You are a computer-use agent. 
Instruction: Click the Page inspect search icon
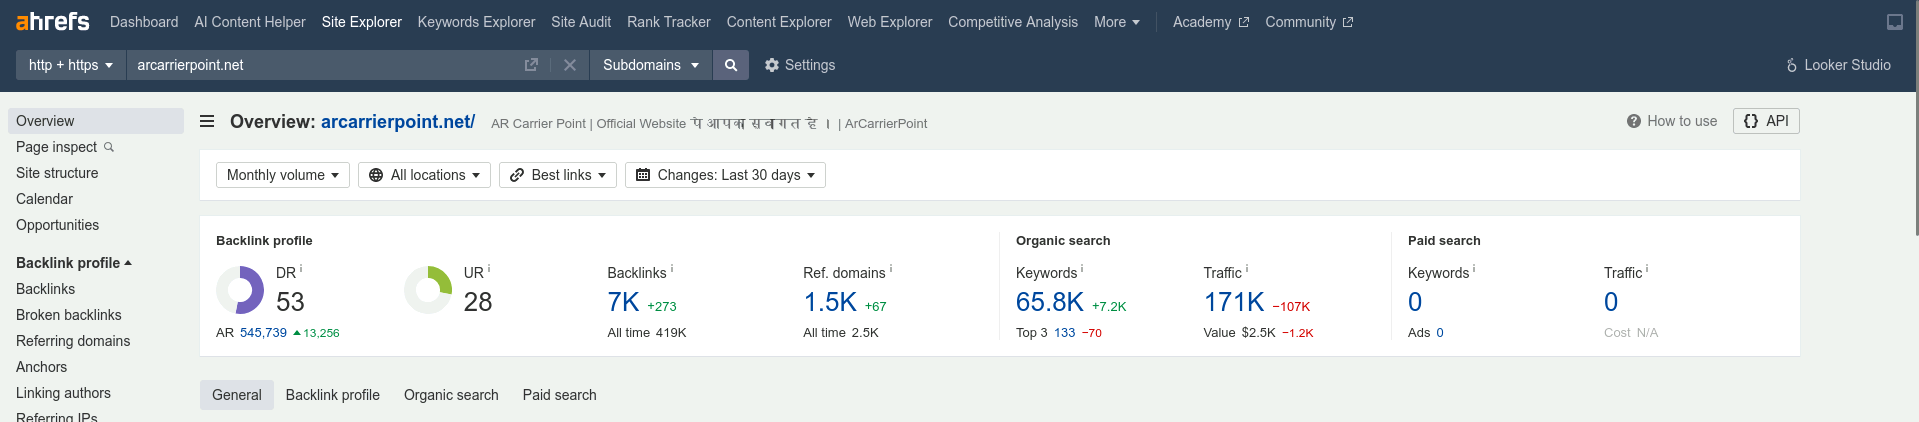pyautogui.click(x=109, y=147)
